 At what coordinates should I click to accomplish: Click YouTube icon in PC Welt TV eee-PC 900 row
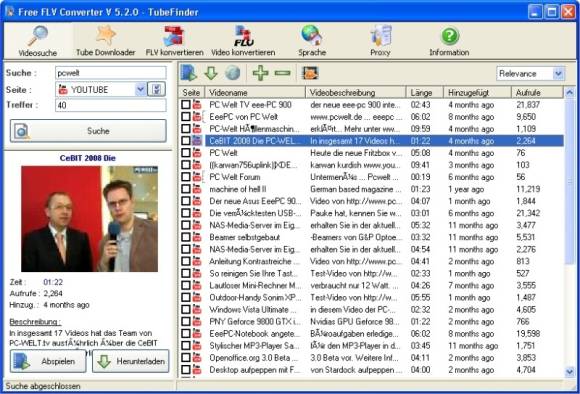pos(197,105)
